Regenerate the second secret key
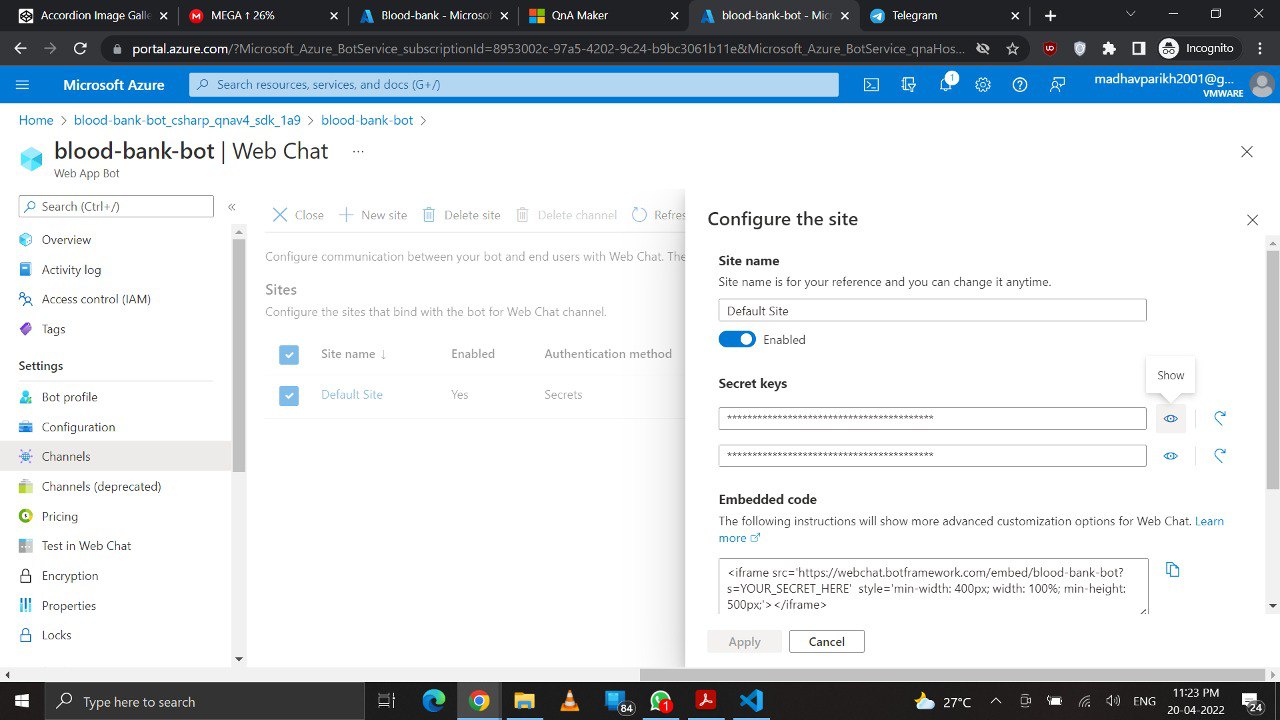1280x720 pixels. [1220, 456]
